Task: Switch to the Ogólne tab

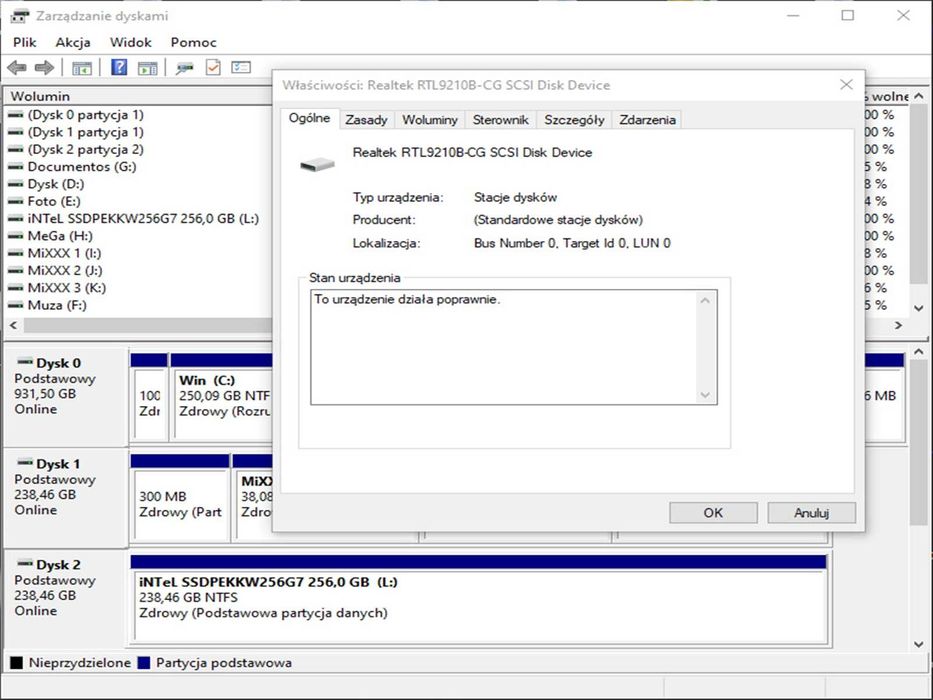Action: pos(309,118)
